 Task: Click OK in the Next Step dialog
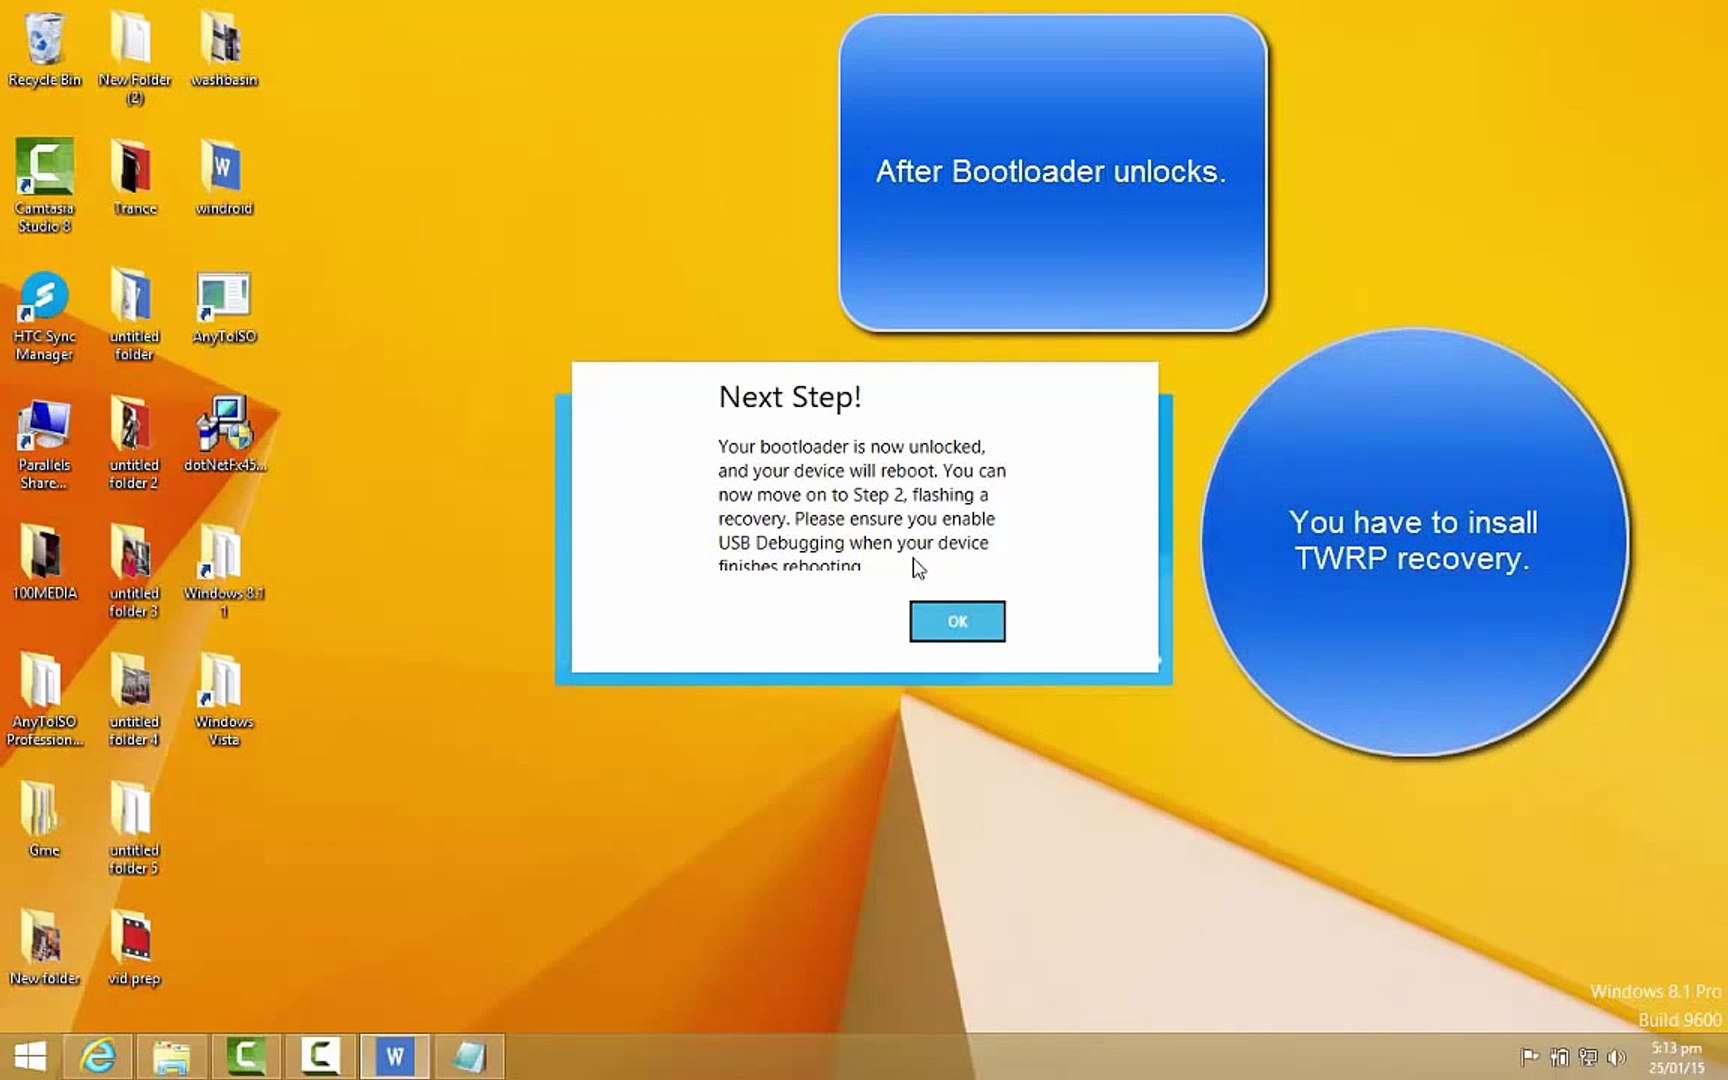point(957,621)
